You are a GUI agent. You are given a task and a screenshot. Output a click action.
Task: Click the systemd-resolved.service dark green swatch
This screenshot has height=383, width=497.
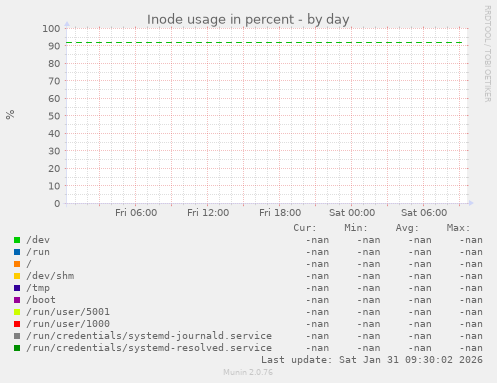17,348
